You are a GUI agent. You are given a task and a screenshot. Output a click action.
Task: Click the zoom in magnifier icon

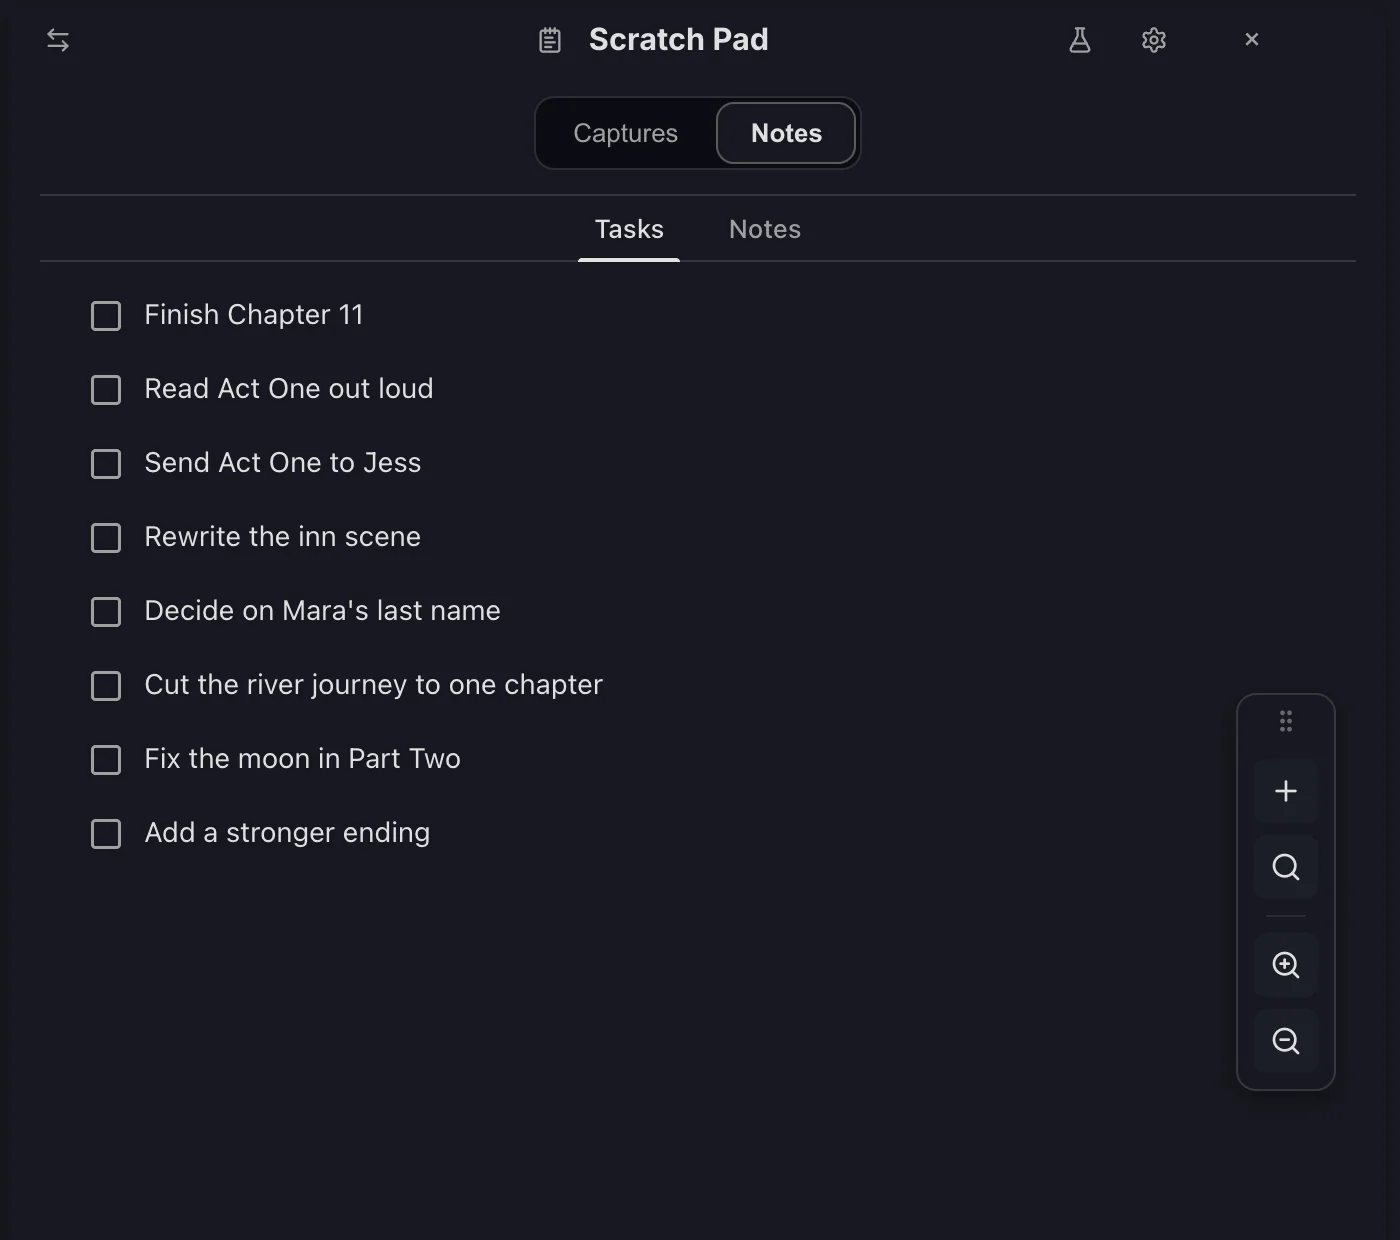1286,965
